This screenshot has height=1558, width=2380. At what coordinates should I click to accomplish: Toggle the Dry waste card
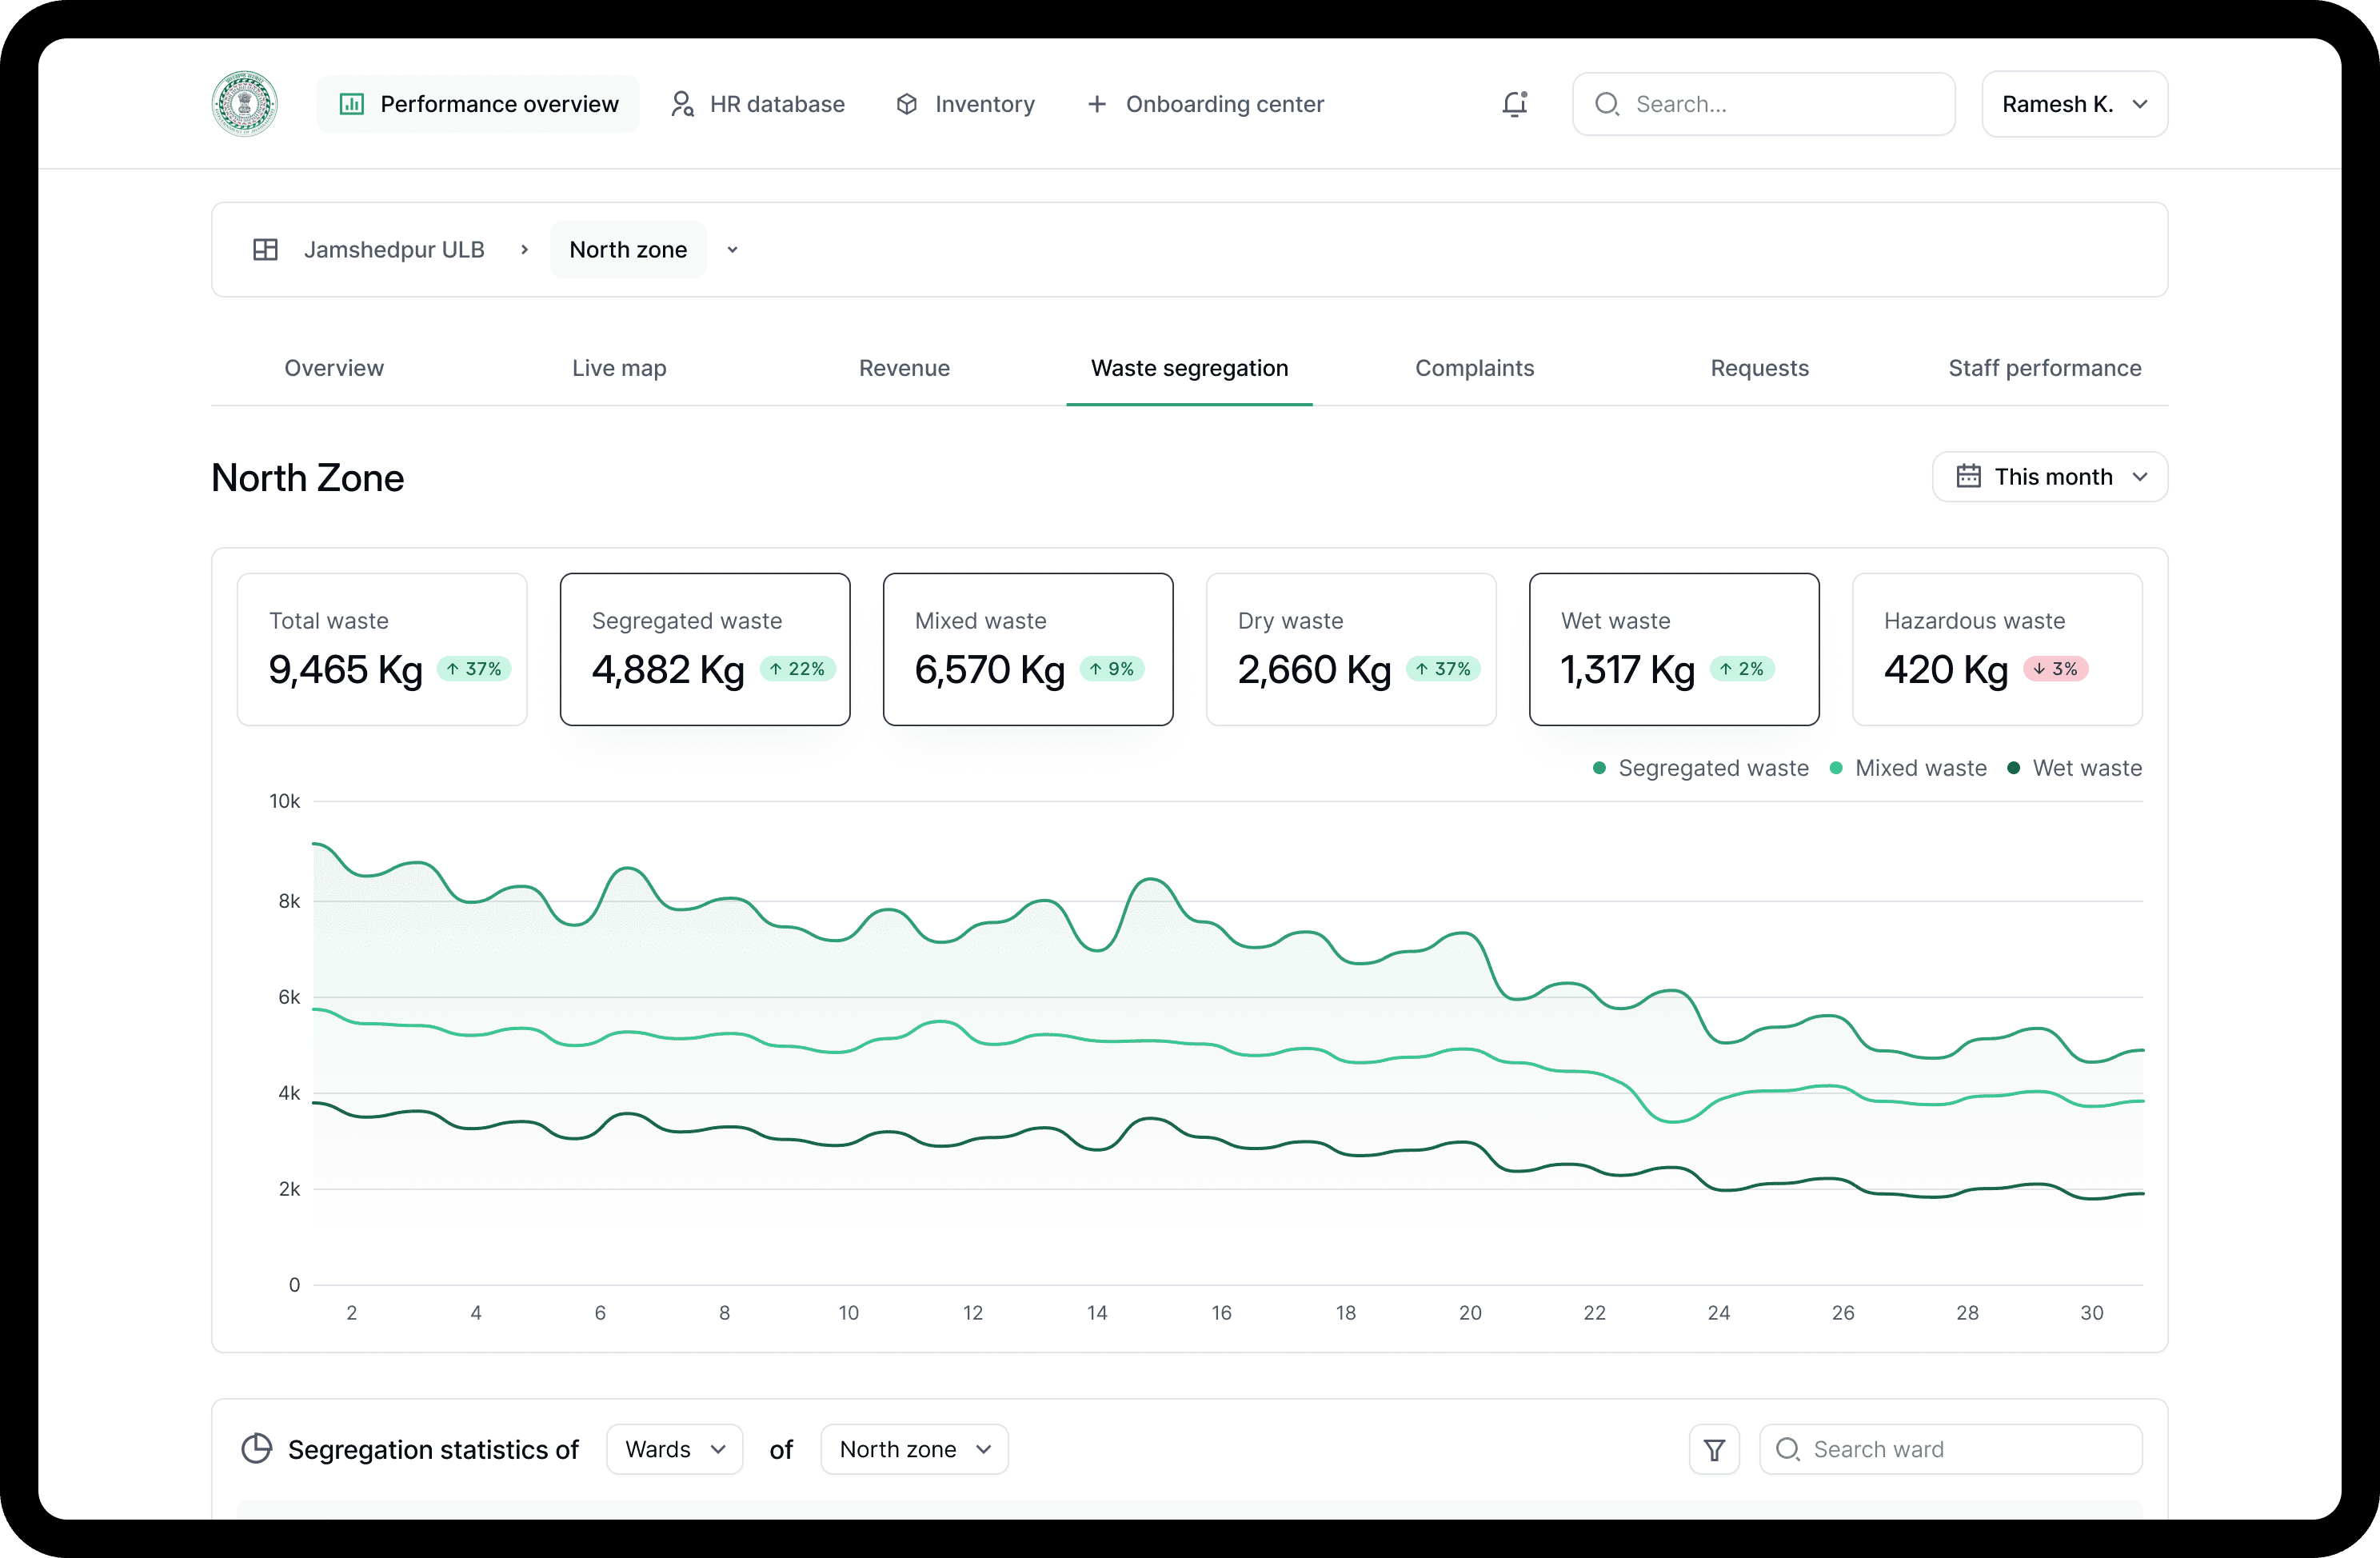tap(1350, 649)
